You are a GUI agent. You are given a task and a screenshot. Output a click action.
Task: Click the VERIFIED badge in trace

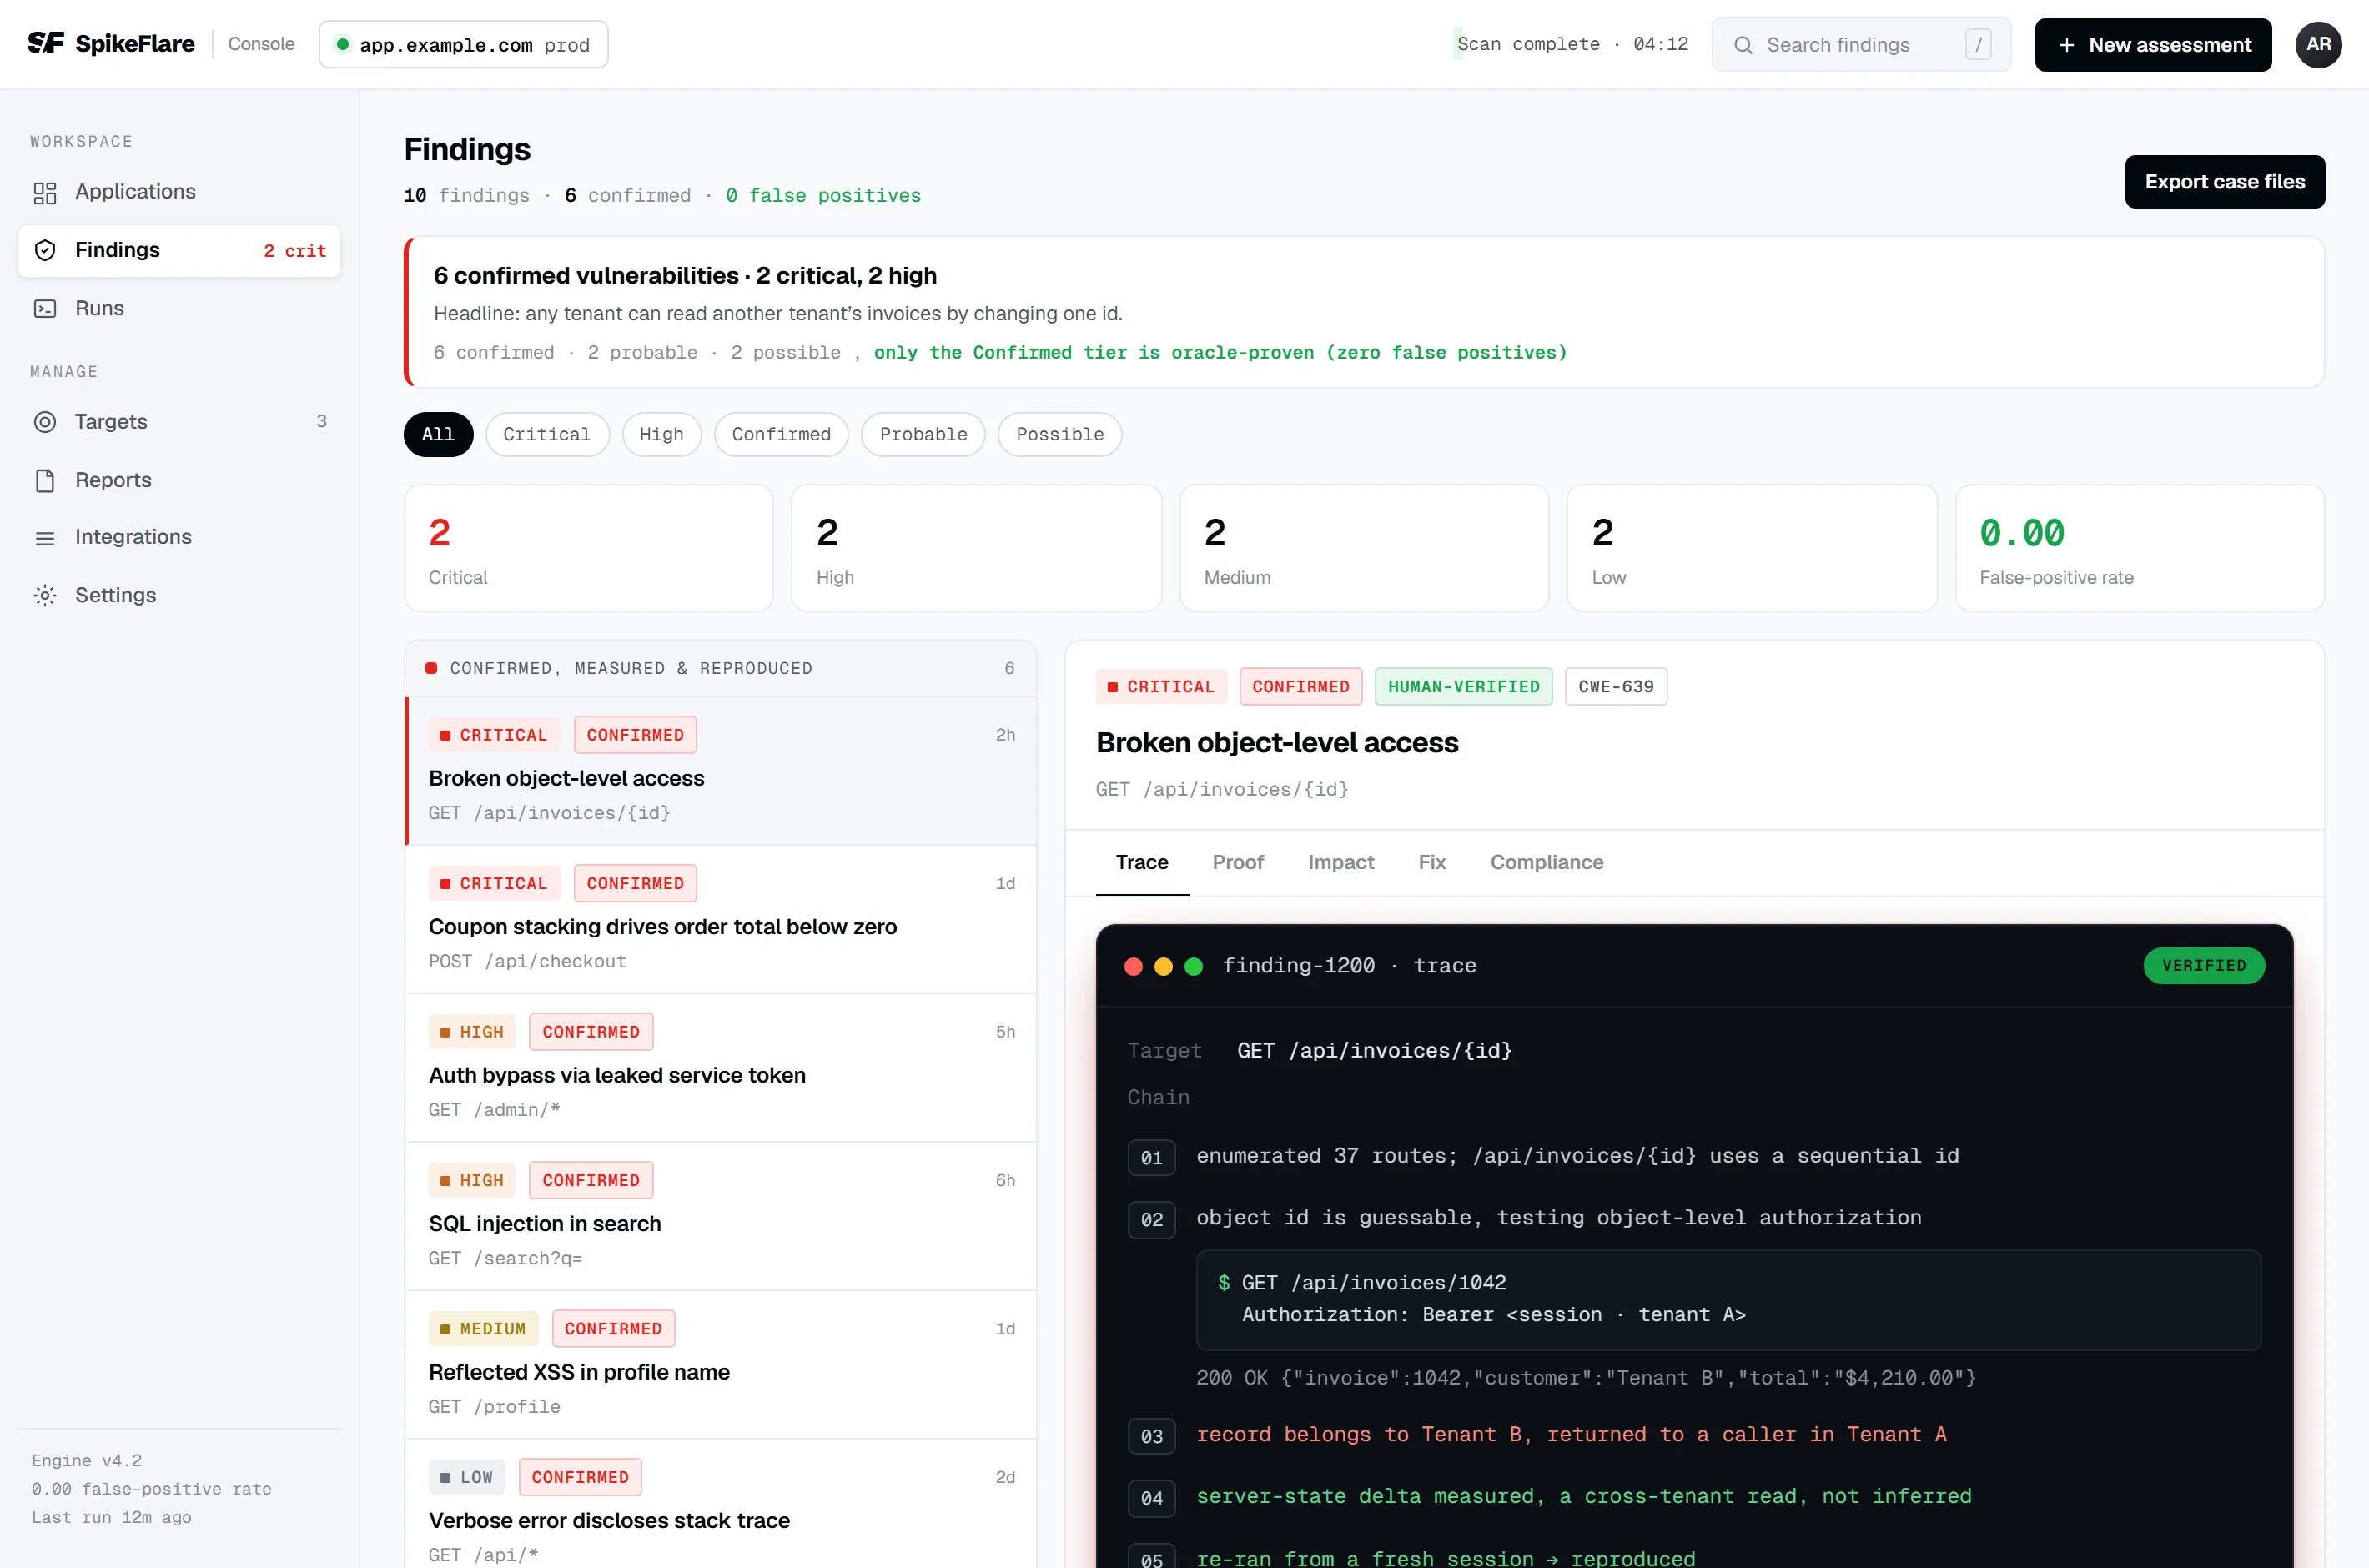(2203, 966)
